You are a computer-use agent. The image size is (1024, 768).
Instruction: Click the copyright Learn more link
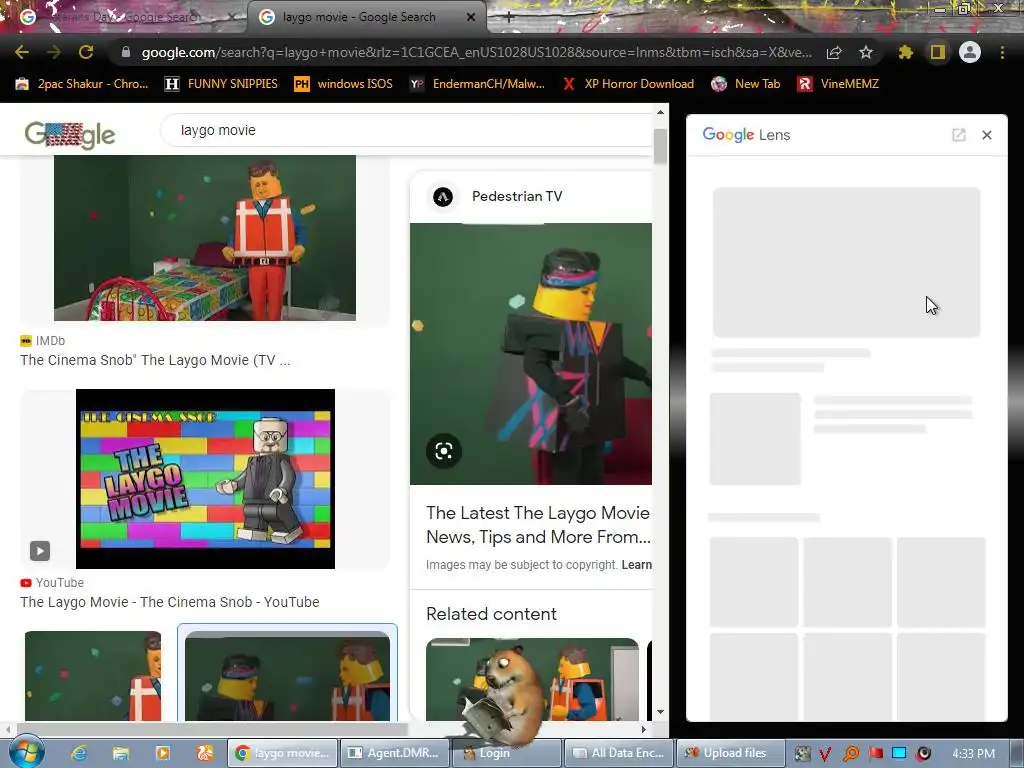636,565
